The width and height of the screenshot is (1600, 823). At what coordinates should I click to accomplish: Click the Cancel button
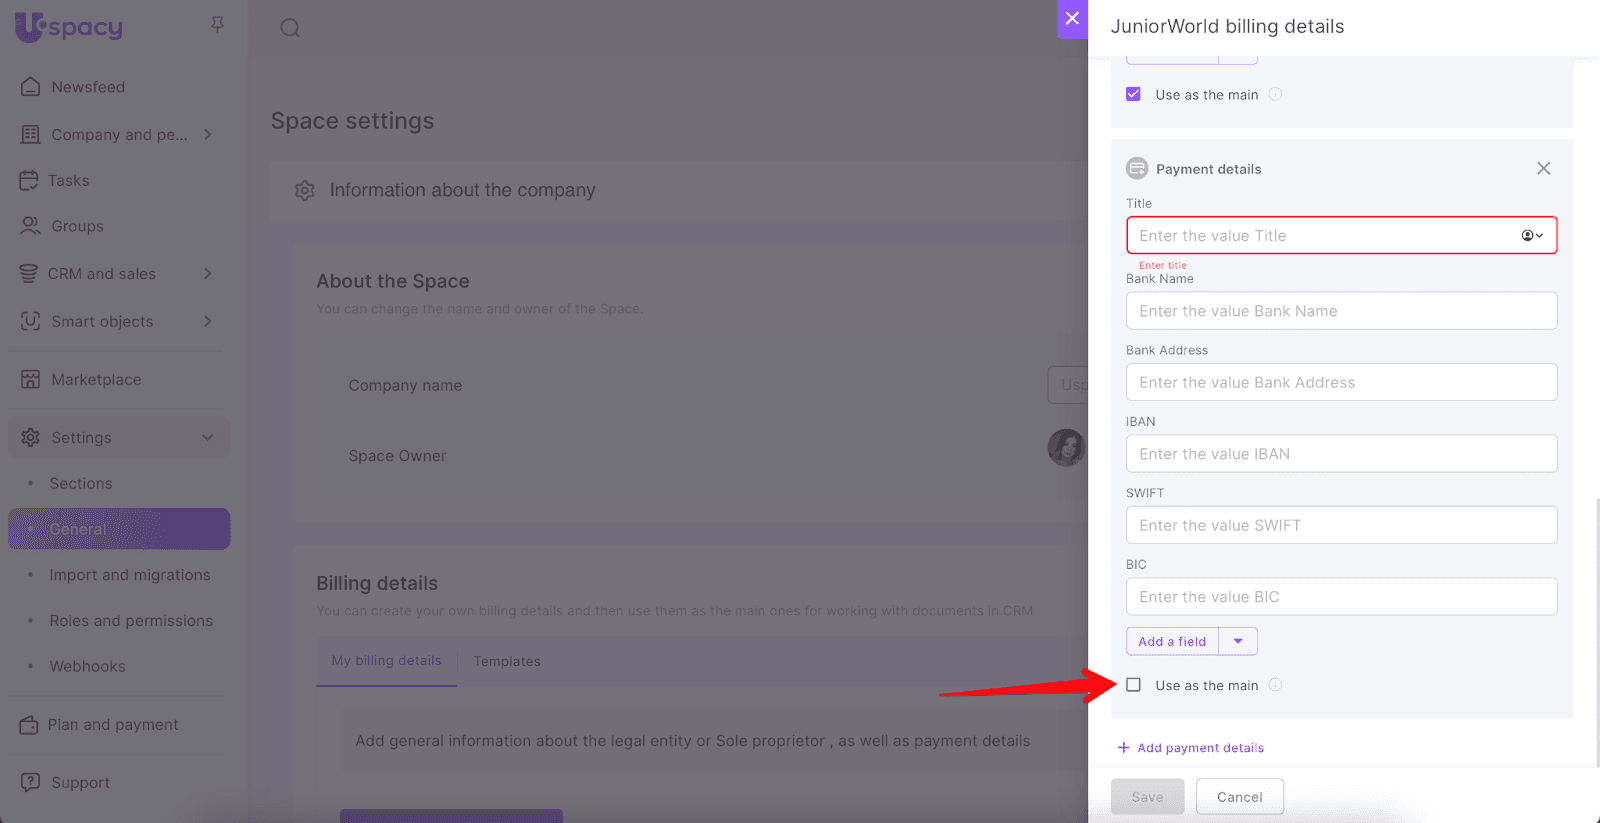[1239, 797]
